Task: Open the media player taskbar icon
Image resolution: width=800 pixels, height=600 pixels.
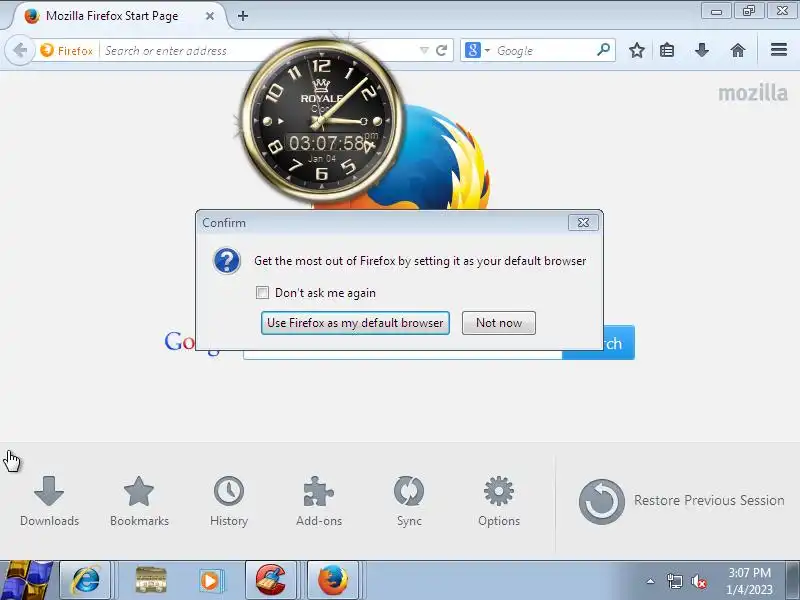Action: (210, 581)
